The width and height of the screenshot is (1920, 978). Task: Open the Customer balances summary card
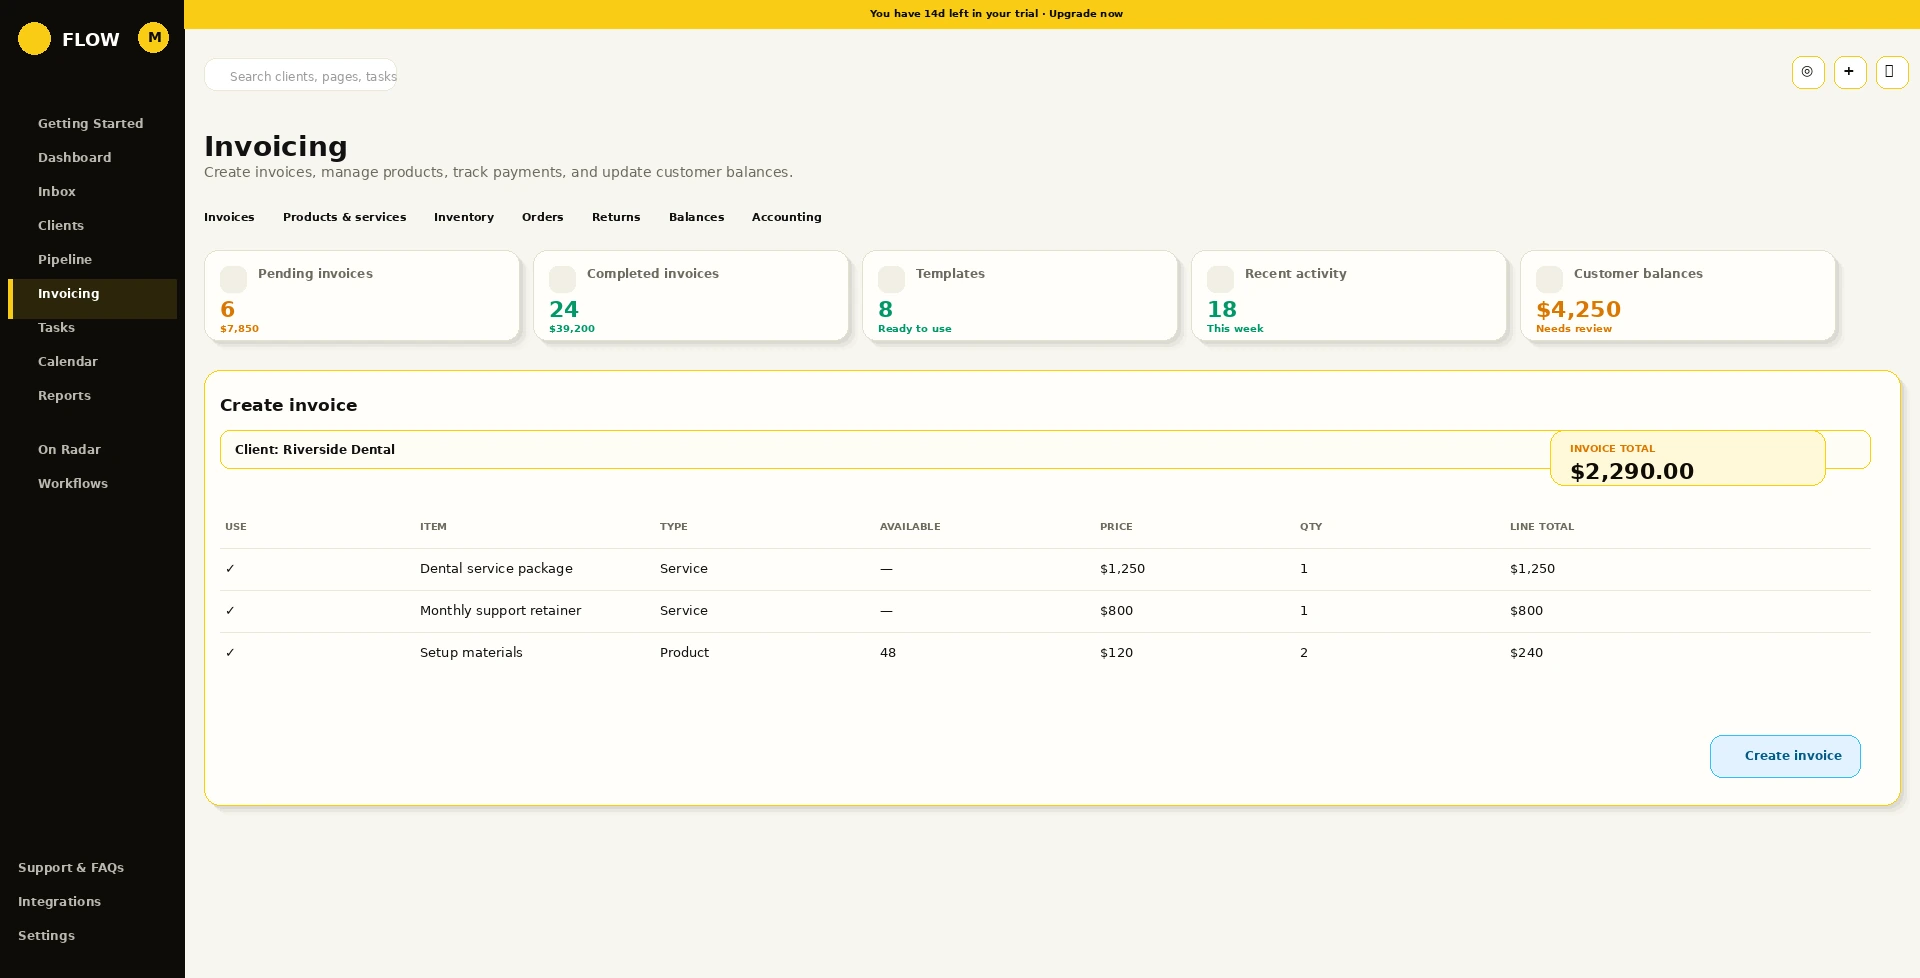tap(1678, 296)
